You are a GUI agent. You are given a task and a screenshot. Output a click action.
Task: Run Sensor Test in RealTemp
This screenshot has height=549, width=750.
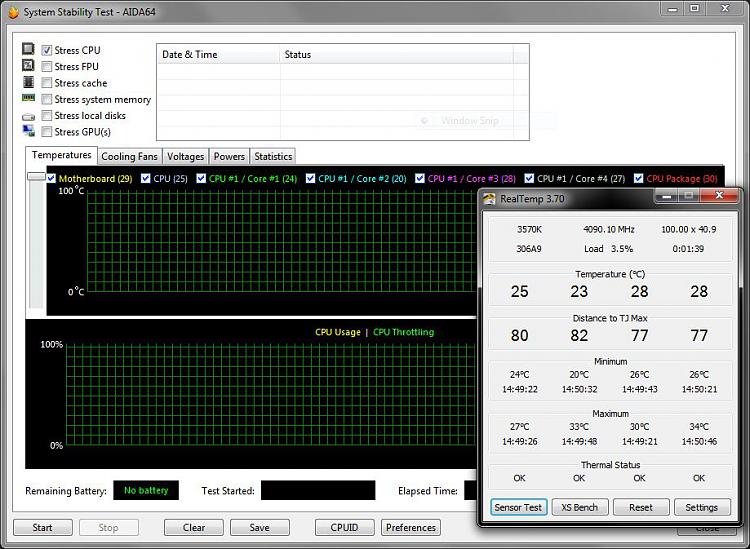(518, 507)
